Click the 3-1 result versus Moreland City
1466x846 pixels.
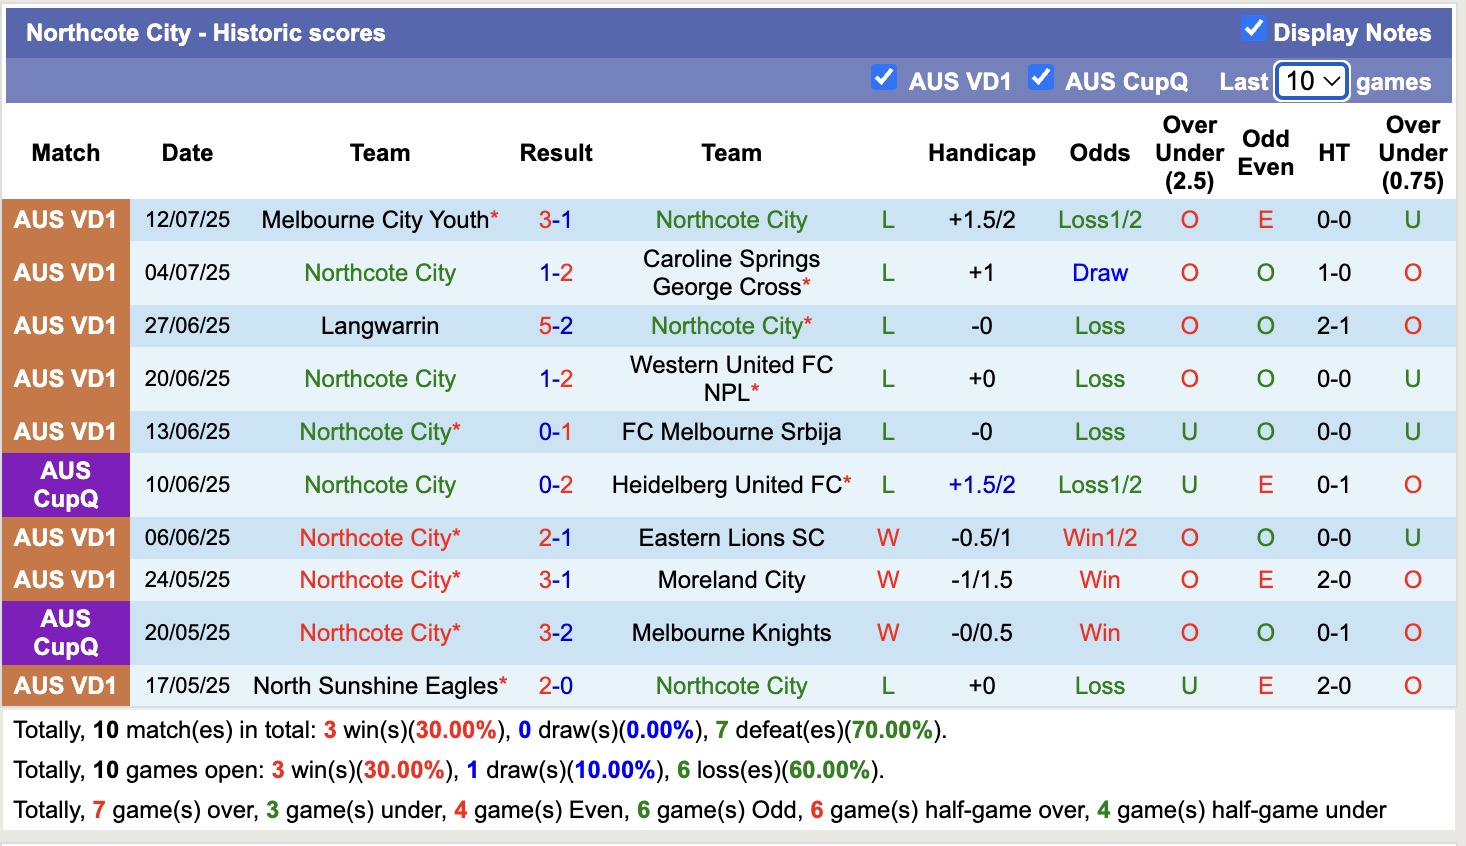pos(555,579)
